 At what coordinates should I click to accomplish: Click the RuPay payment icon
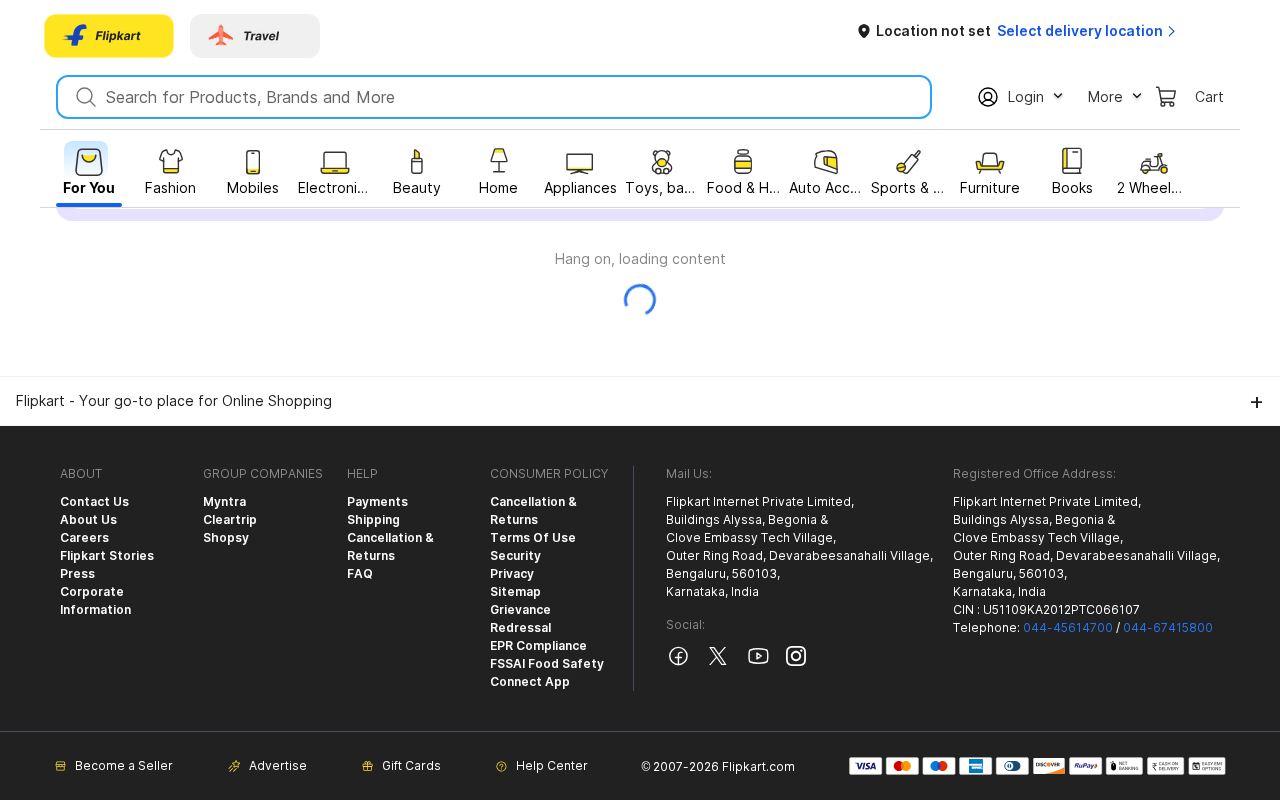(1086, 766)
